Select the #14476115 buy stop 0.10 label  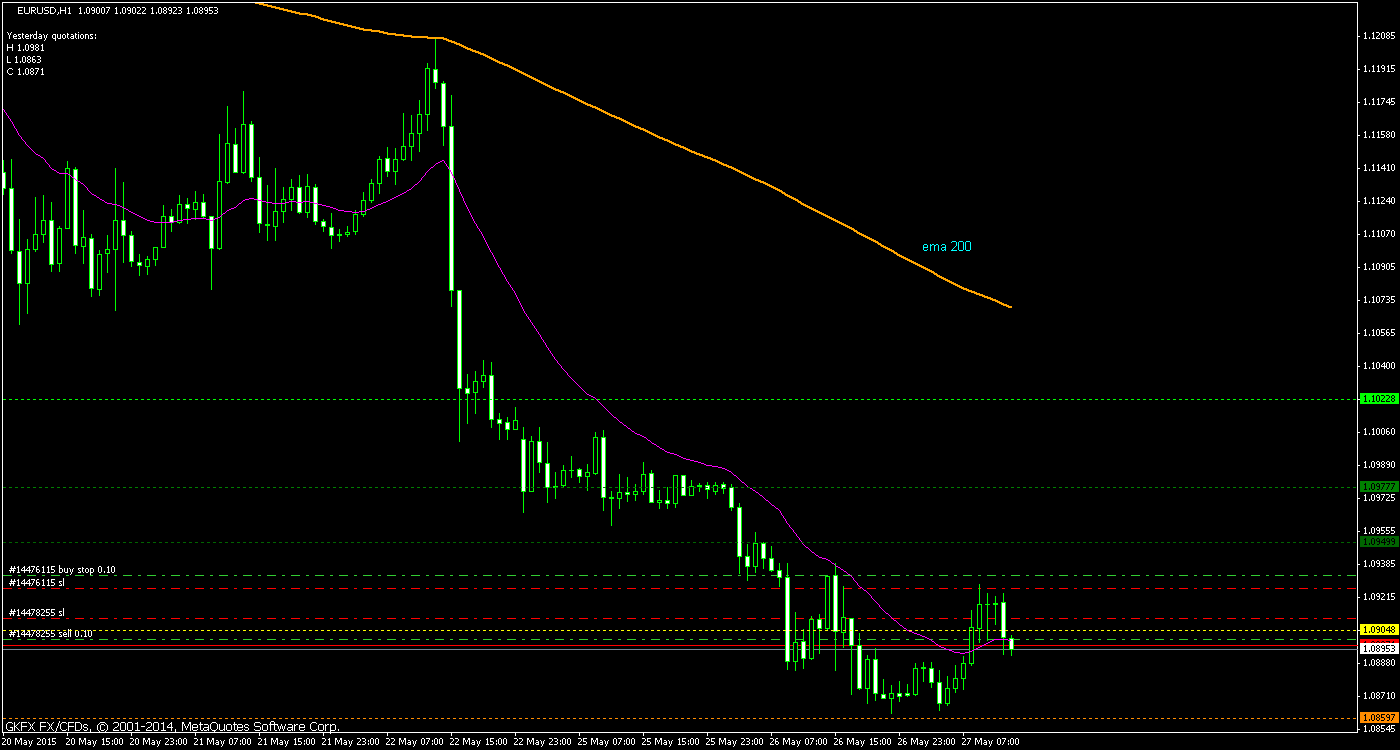62,568
